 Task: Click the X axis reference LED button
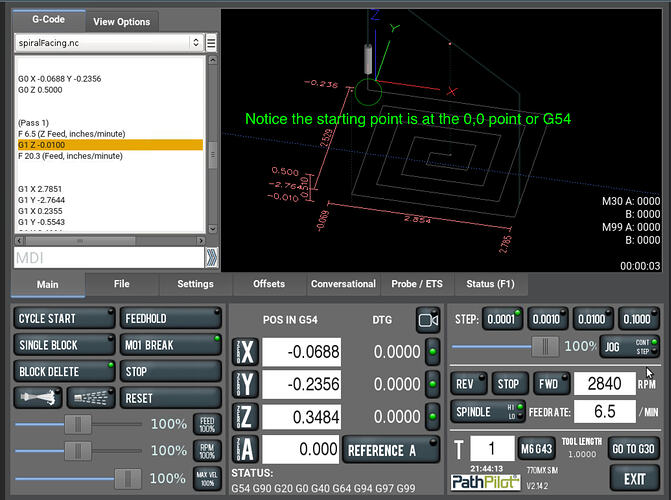(432, 352)
